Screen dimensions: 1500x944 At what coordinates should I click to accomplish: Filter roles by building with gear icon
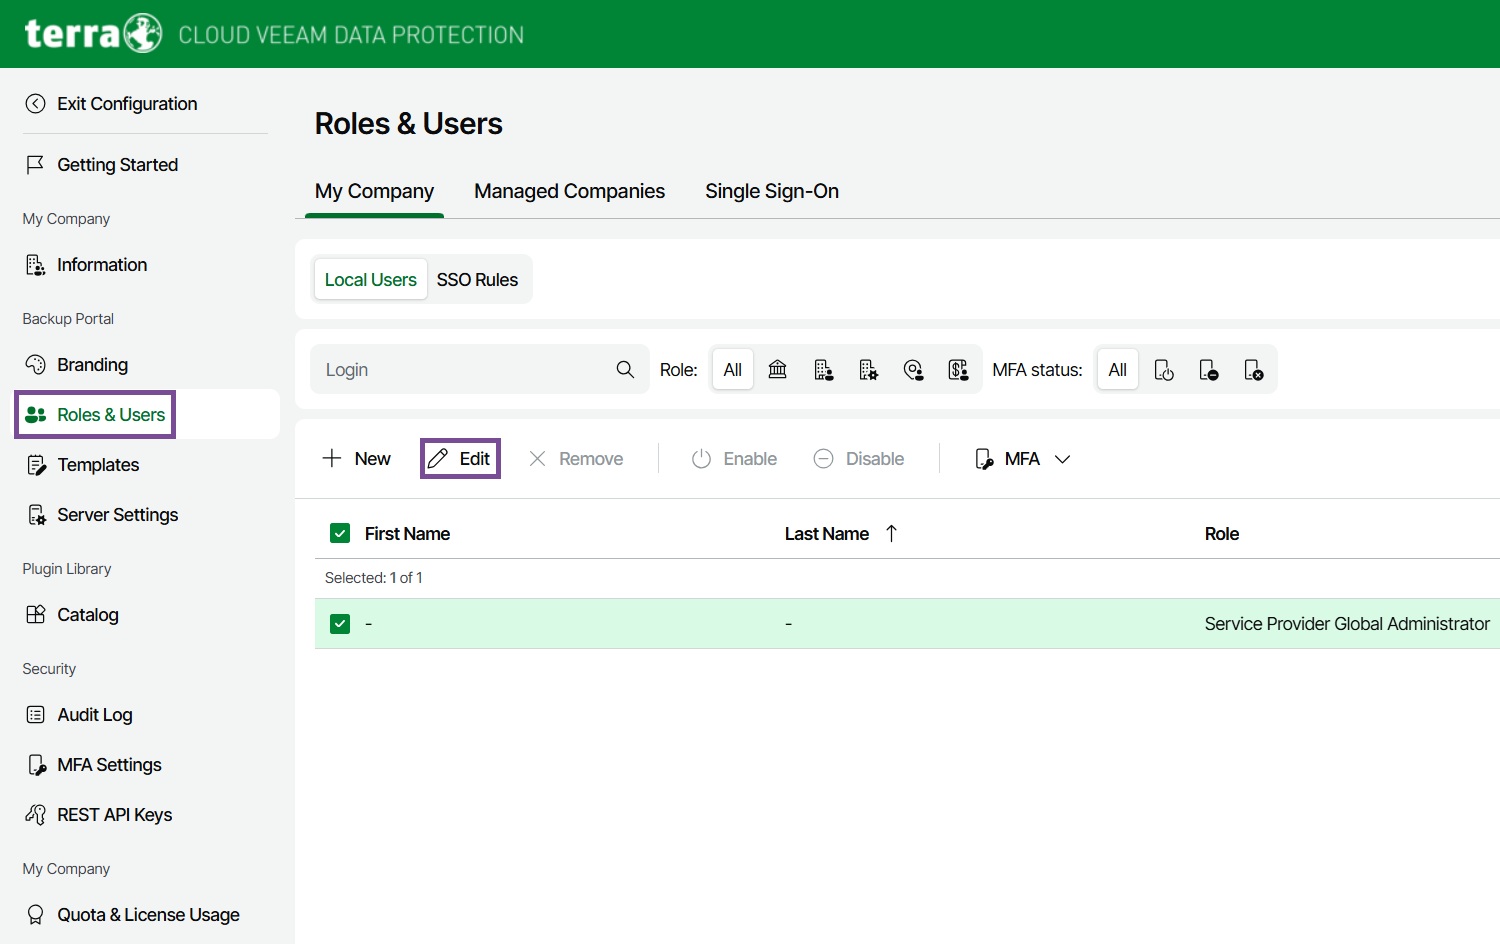pyautogui.click(x=868, y=370)
